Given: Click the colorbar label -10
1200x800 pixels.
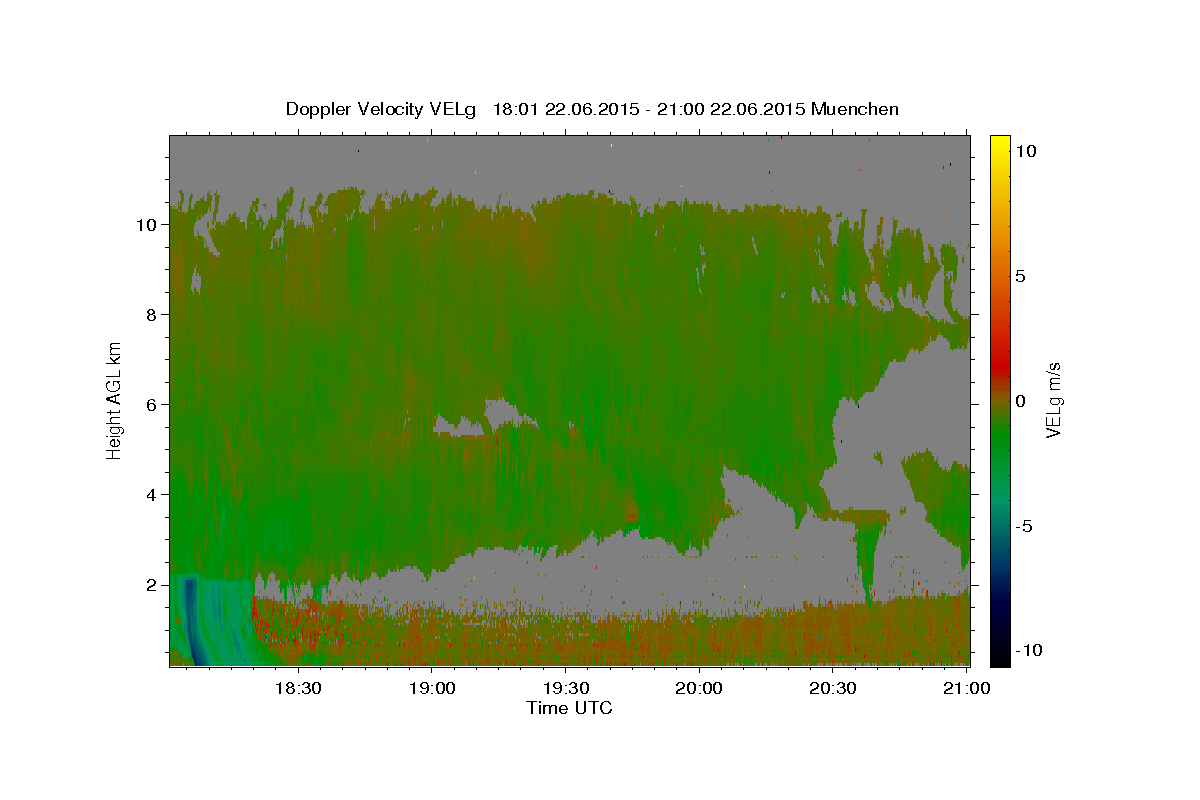Looking at the screenshot, I should click(1029, 650).
